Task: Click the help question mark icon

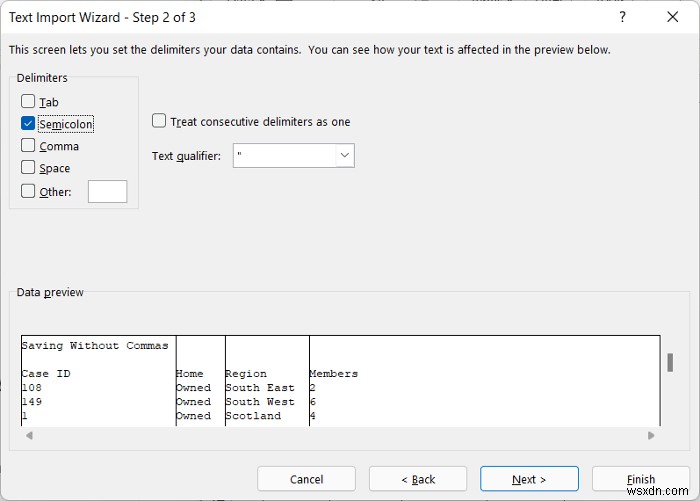Action: tap(622, 17)
